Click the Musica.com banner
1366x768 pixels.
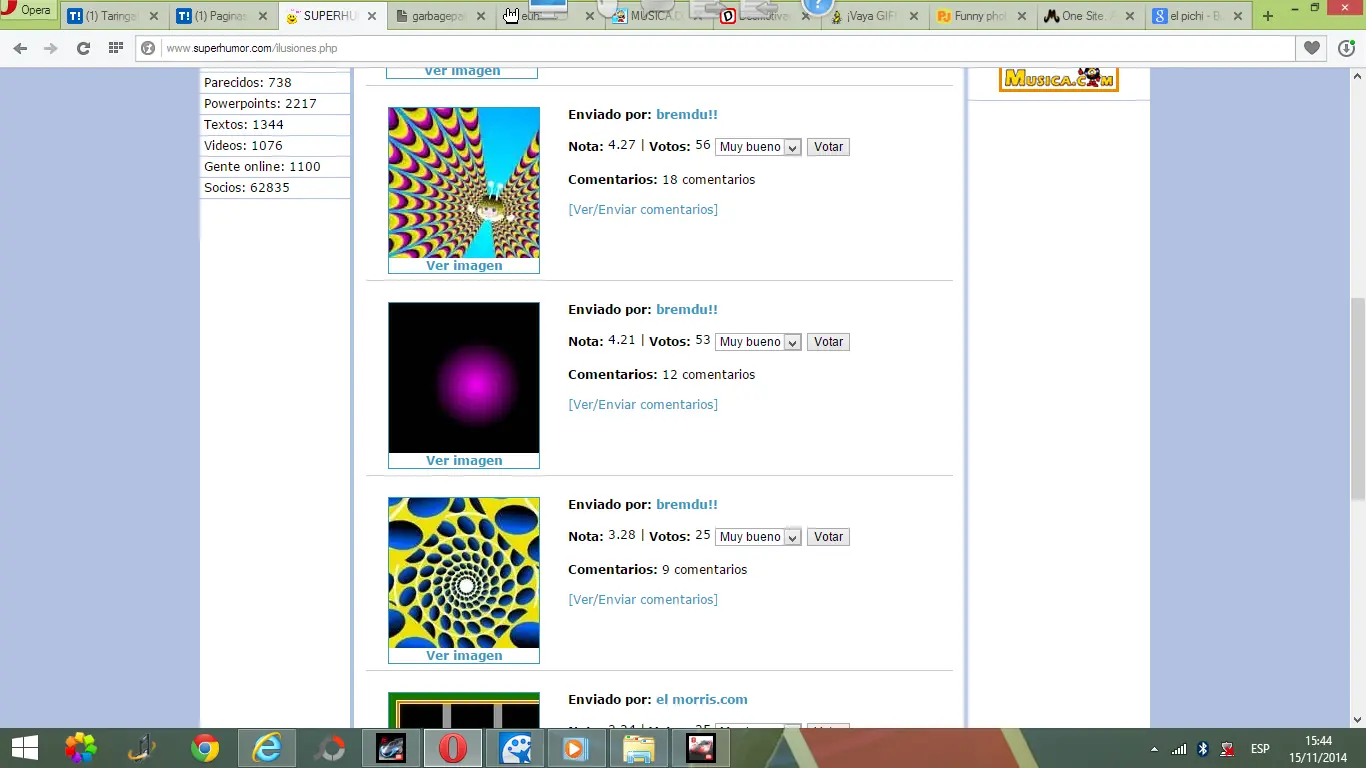1059,79
